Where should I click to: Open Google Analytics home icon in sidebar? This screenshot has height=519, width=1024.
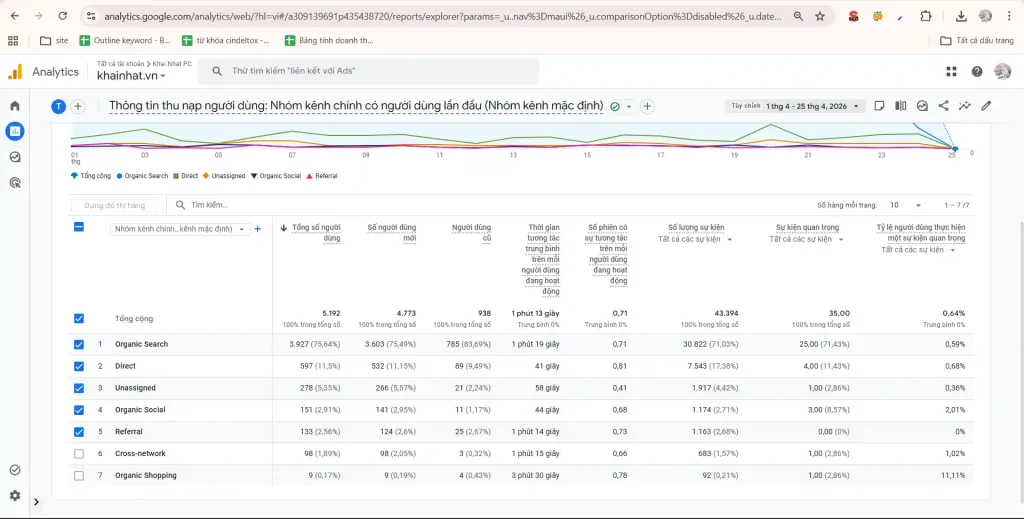tap(15, 106)
